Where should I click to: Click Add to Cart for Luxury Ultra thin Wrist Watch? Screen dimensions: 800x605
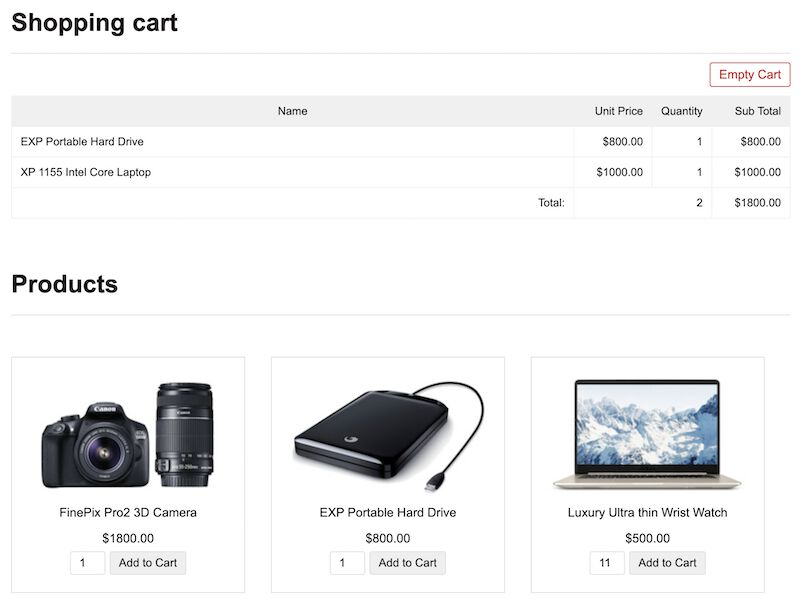tap(666, 562)
